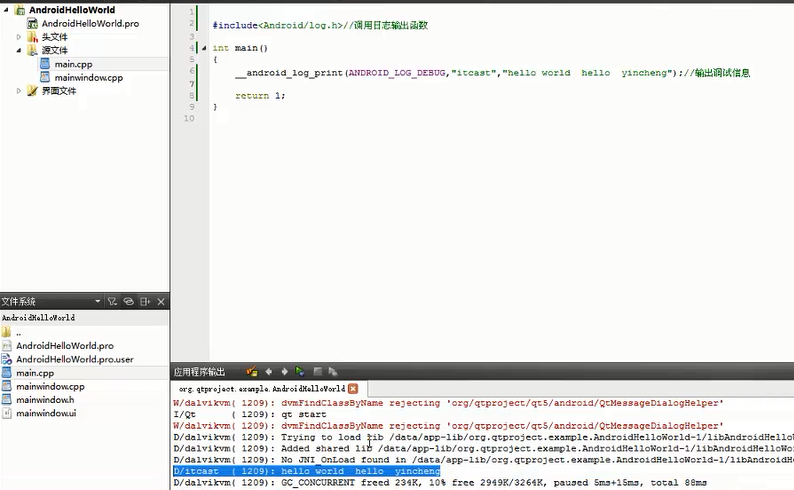This screenshot has width=794, height=490.
Task: Select AndroidHelloWorld.pro in the project tree
Action: 90,23
